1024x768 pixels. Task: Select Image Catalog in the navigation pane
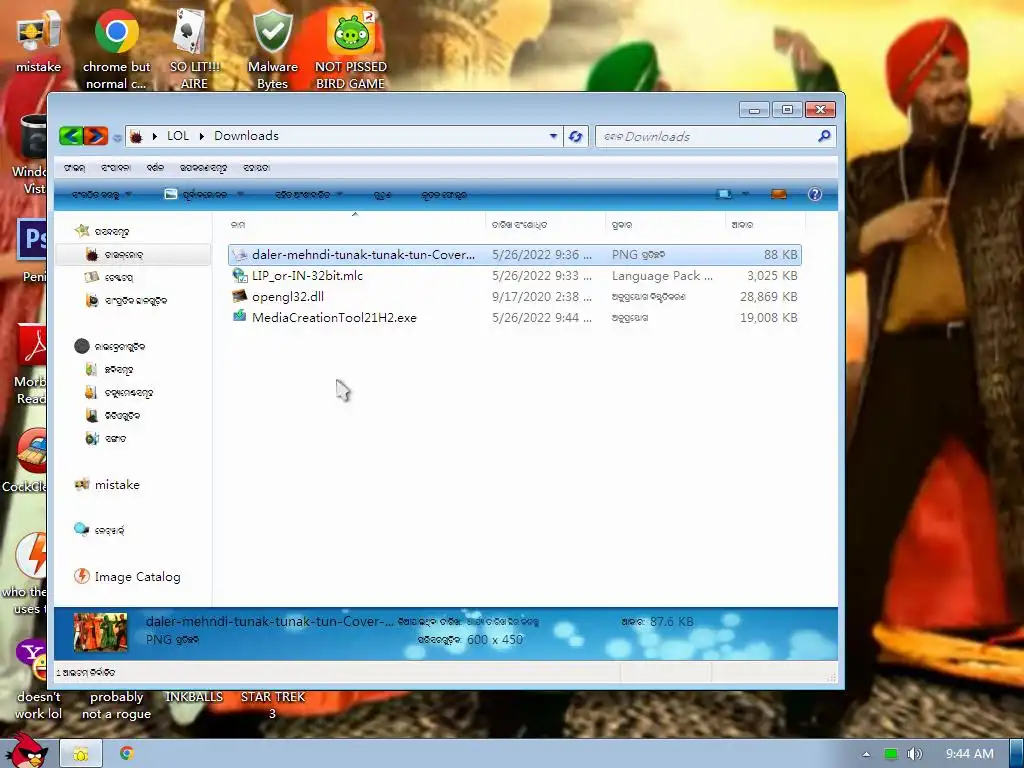point(127,577)
